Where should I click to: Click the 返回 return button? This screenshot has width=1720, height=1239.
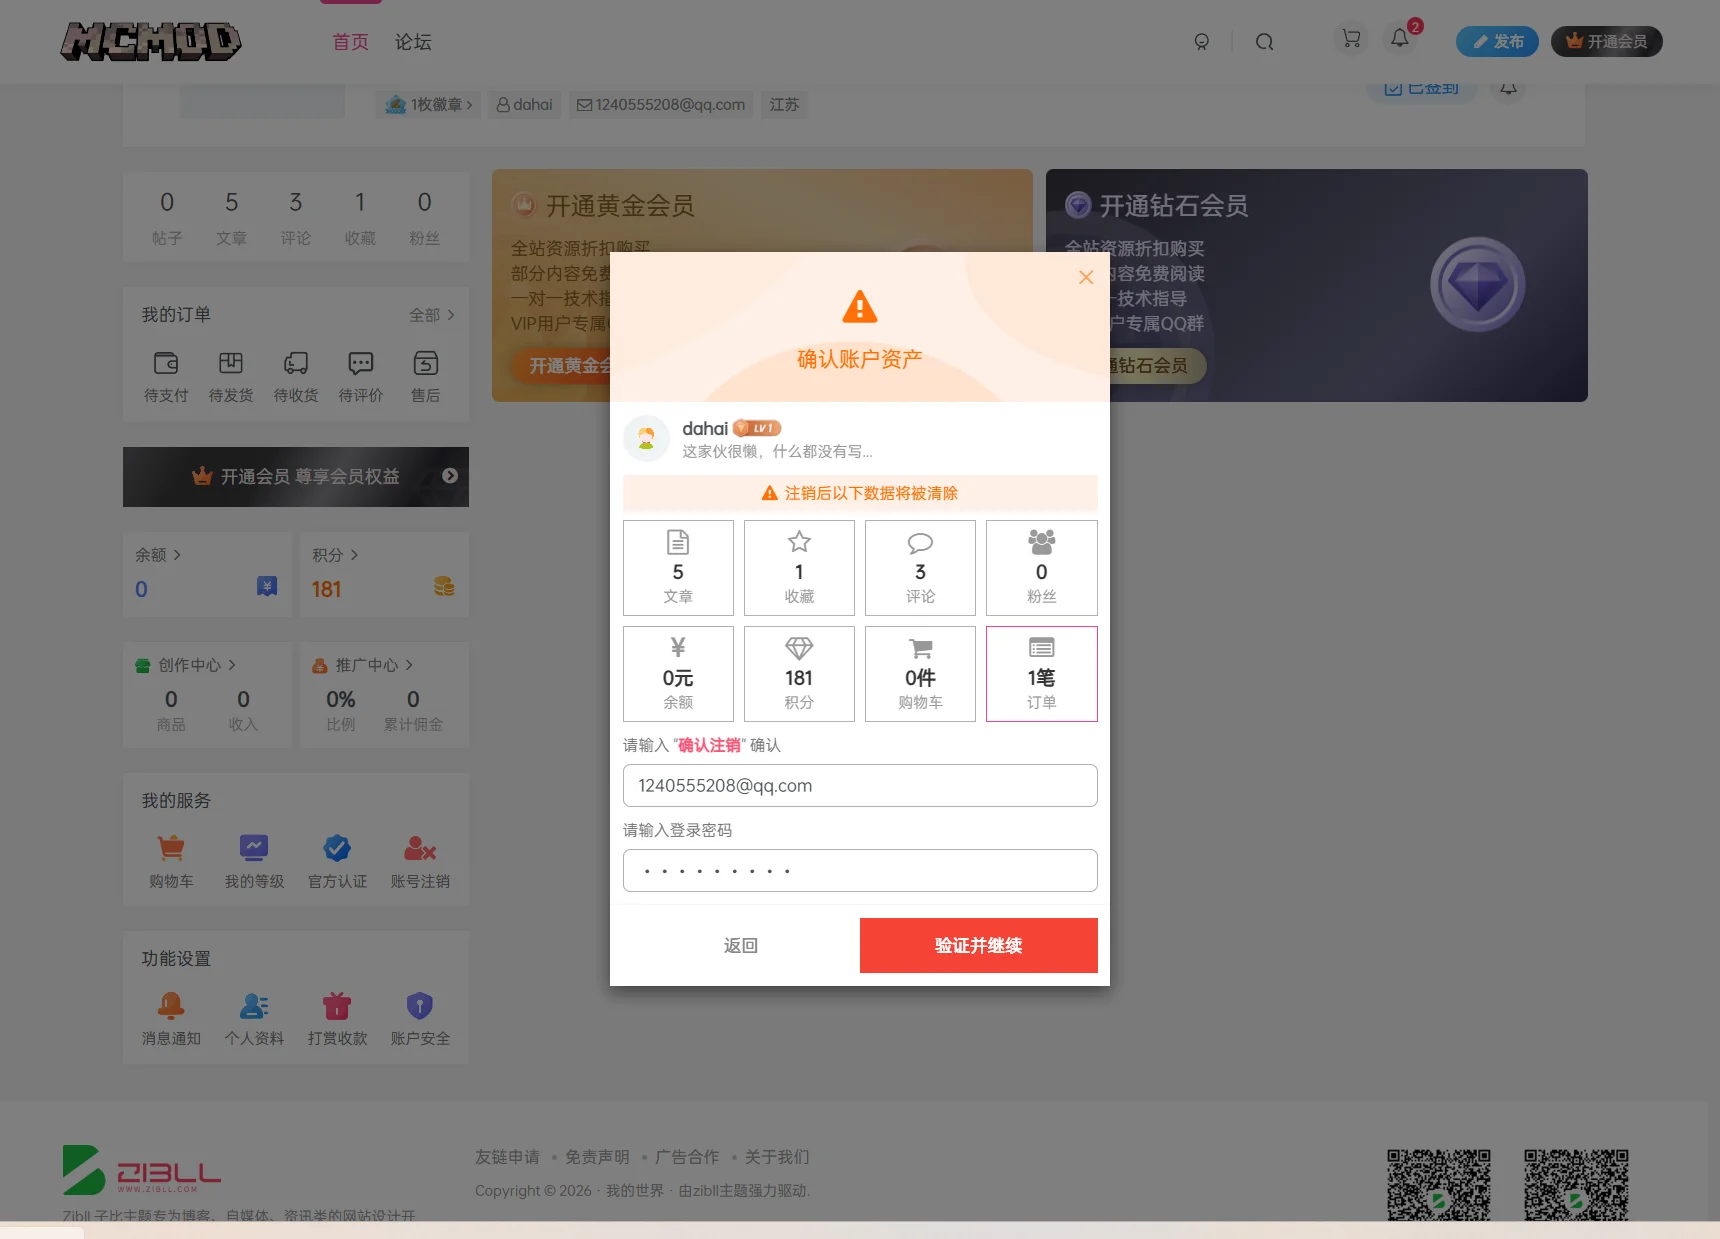(741, 945)
